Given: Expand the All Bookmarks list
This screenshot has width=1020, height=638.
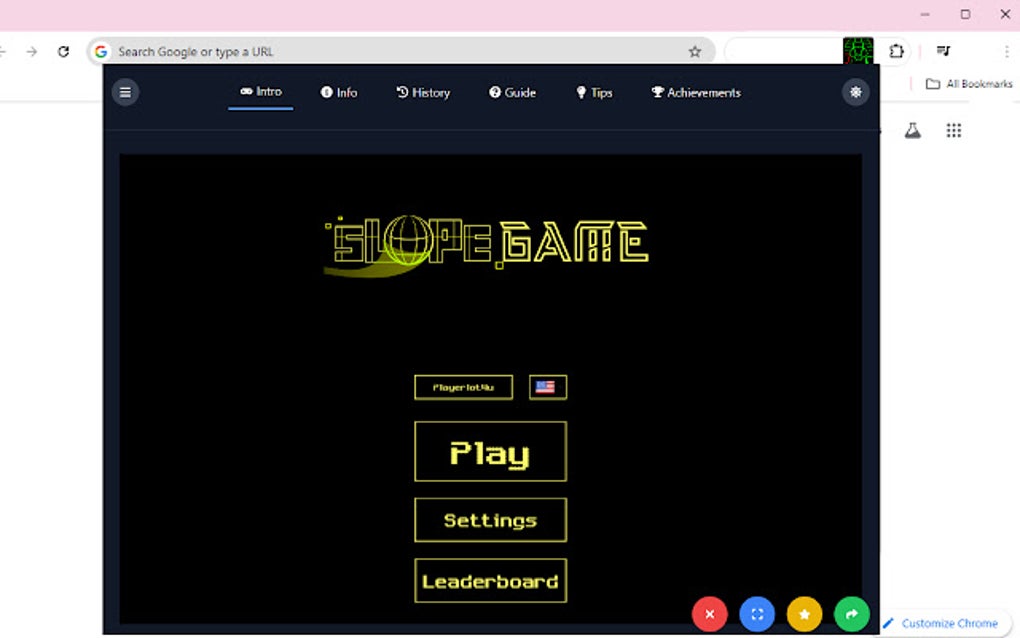Looking at the screenshot, I should (965, 84).
